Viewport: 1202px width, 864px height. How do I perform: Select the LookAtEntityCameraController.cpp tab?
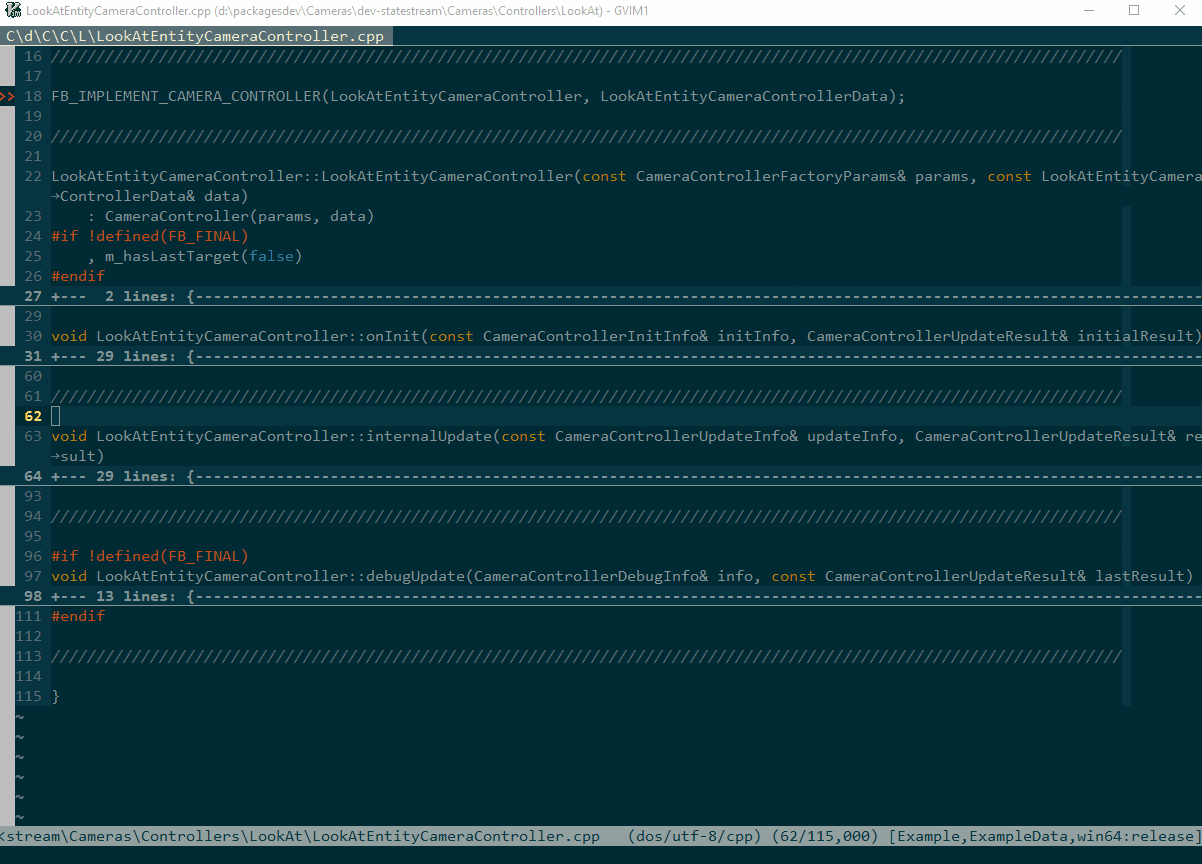195,36
